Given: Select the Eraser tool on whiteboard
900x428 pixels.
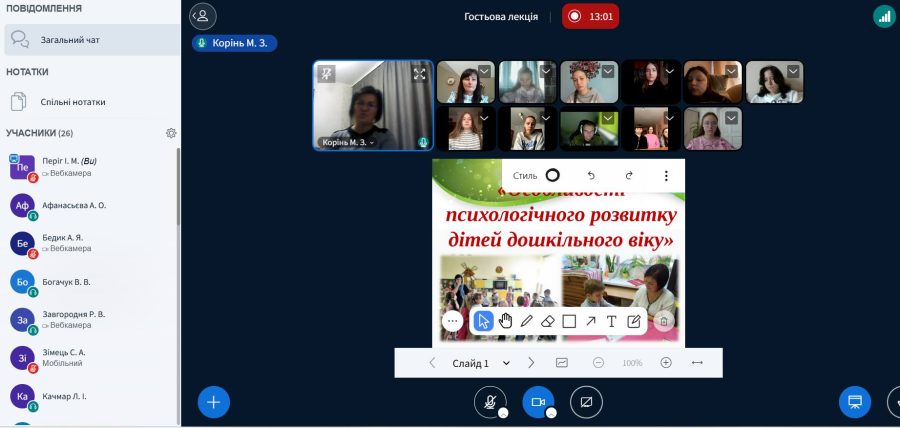Looking at the screenshot, I should (x=547, y=321).
